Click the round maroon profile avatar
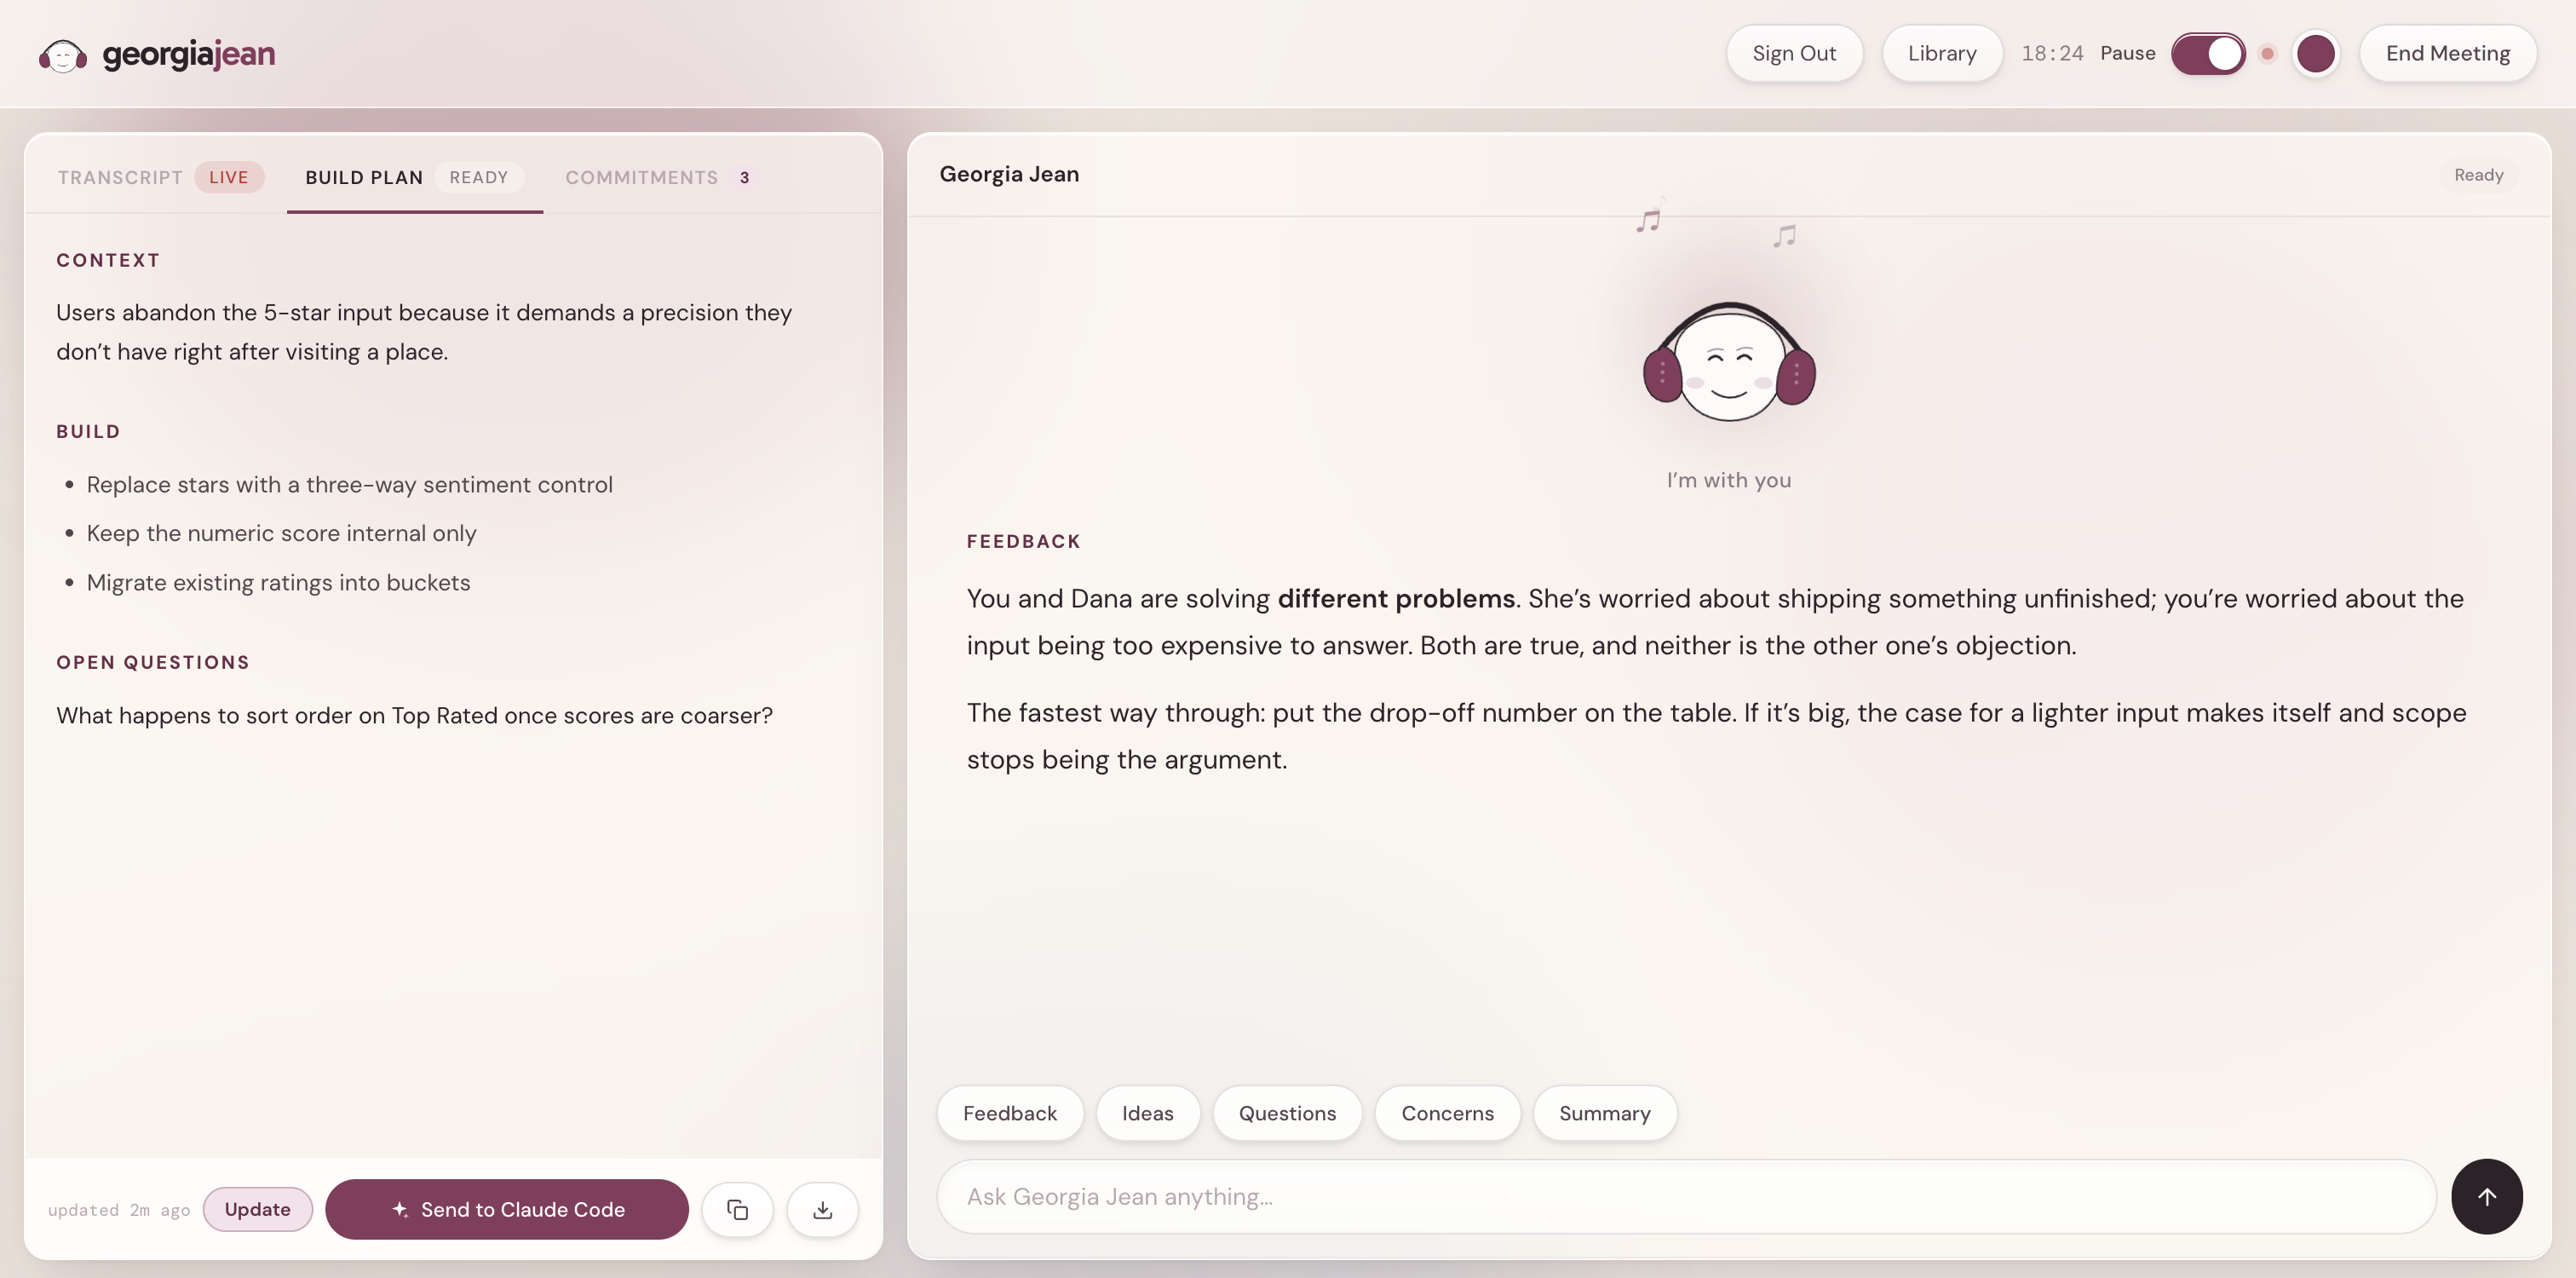Screen dimensions: 2576x1278 tap(2316, 54)
